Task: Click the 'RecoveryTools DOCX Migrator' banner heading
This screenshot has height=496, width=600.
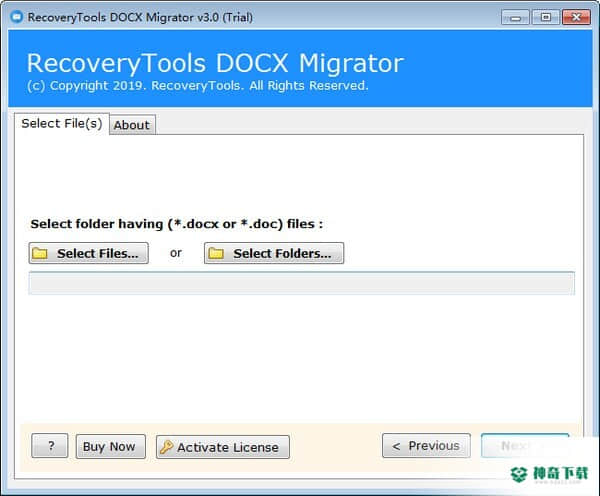Action: [x=215, y=63]
